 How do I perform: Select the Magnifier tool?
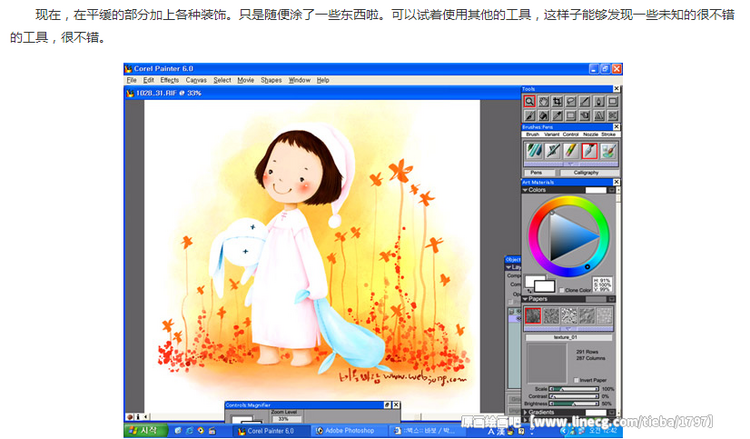(x=529, y=101)
